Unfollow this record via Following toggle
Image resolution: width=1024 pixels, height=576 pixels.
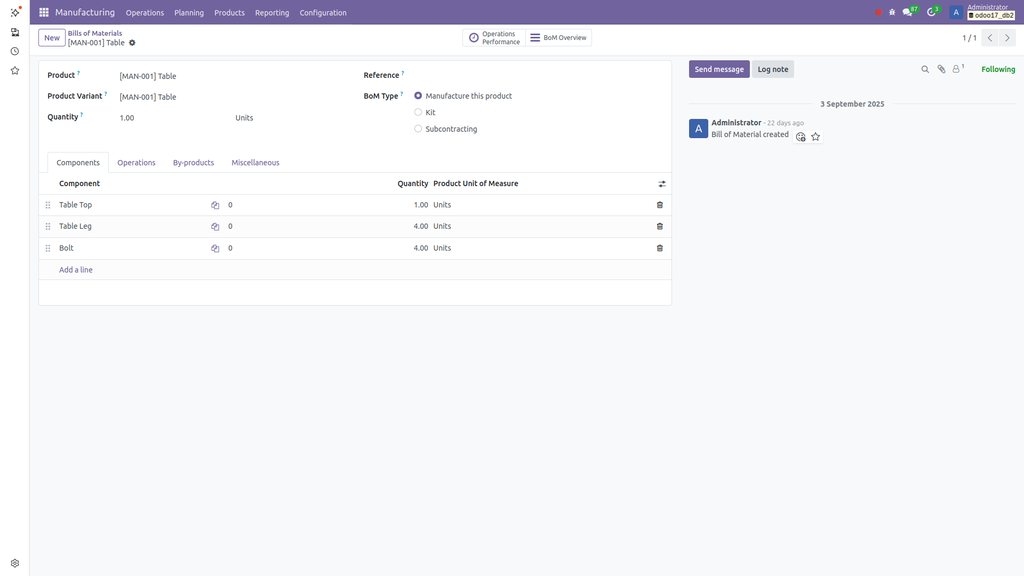[x=997, y=68]
